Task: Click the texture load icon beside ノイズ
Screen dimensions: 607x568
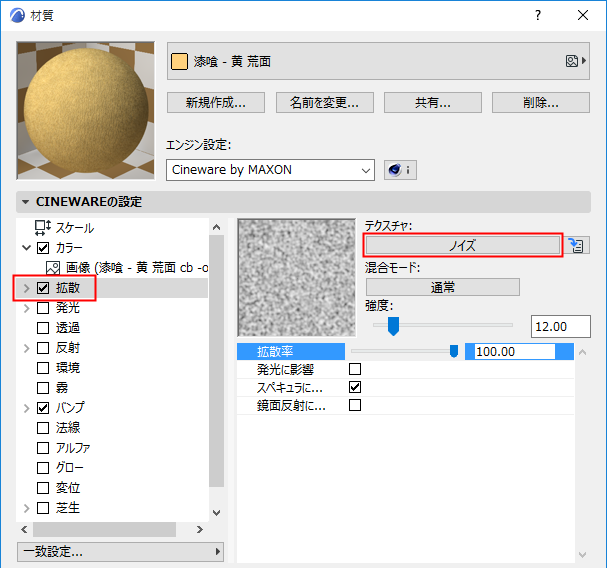Action: click(576, 245)
